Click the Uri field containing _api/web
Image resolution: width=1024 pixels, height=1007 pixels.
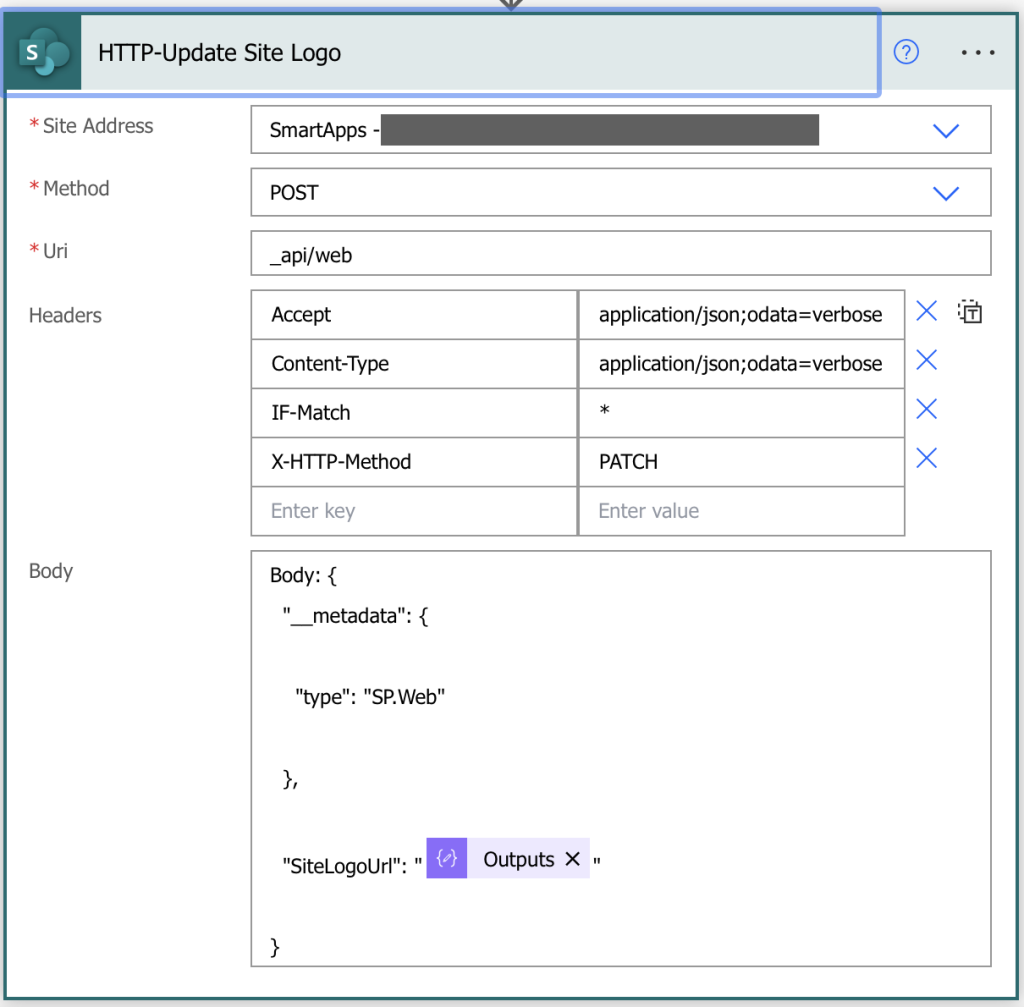tap(620, 253)
